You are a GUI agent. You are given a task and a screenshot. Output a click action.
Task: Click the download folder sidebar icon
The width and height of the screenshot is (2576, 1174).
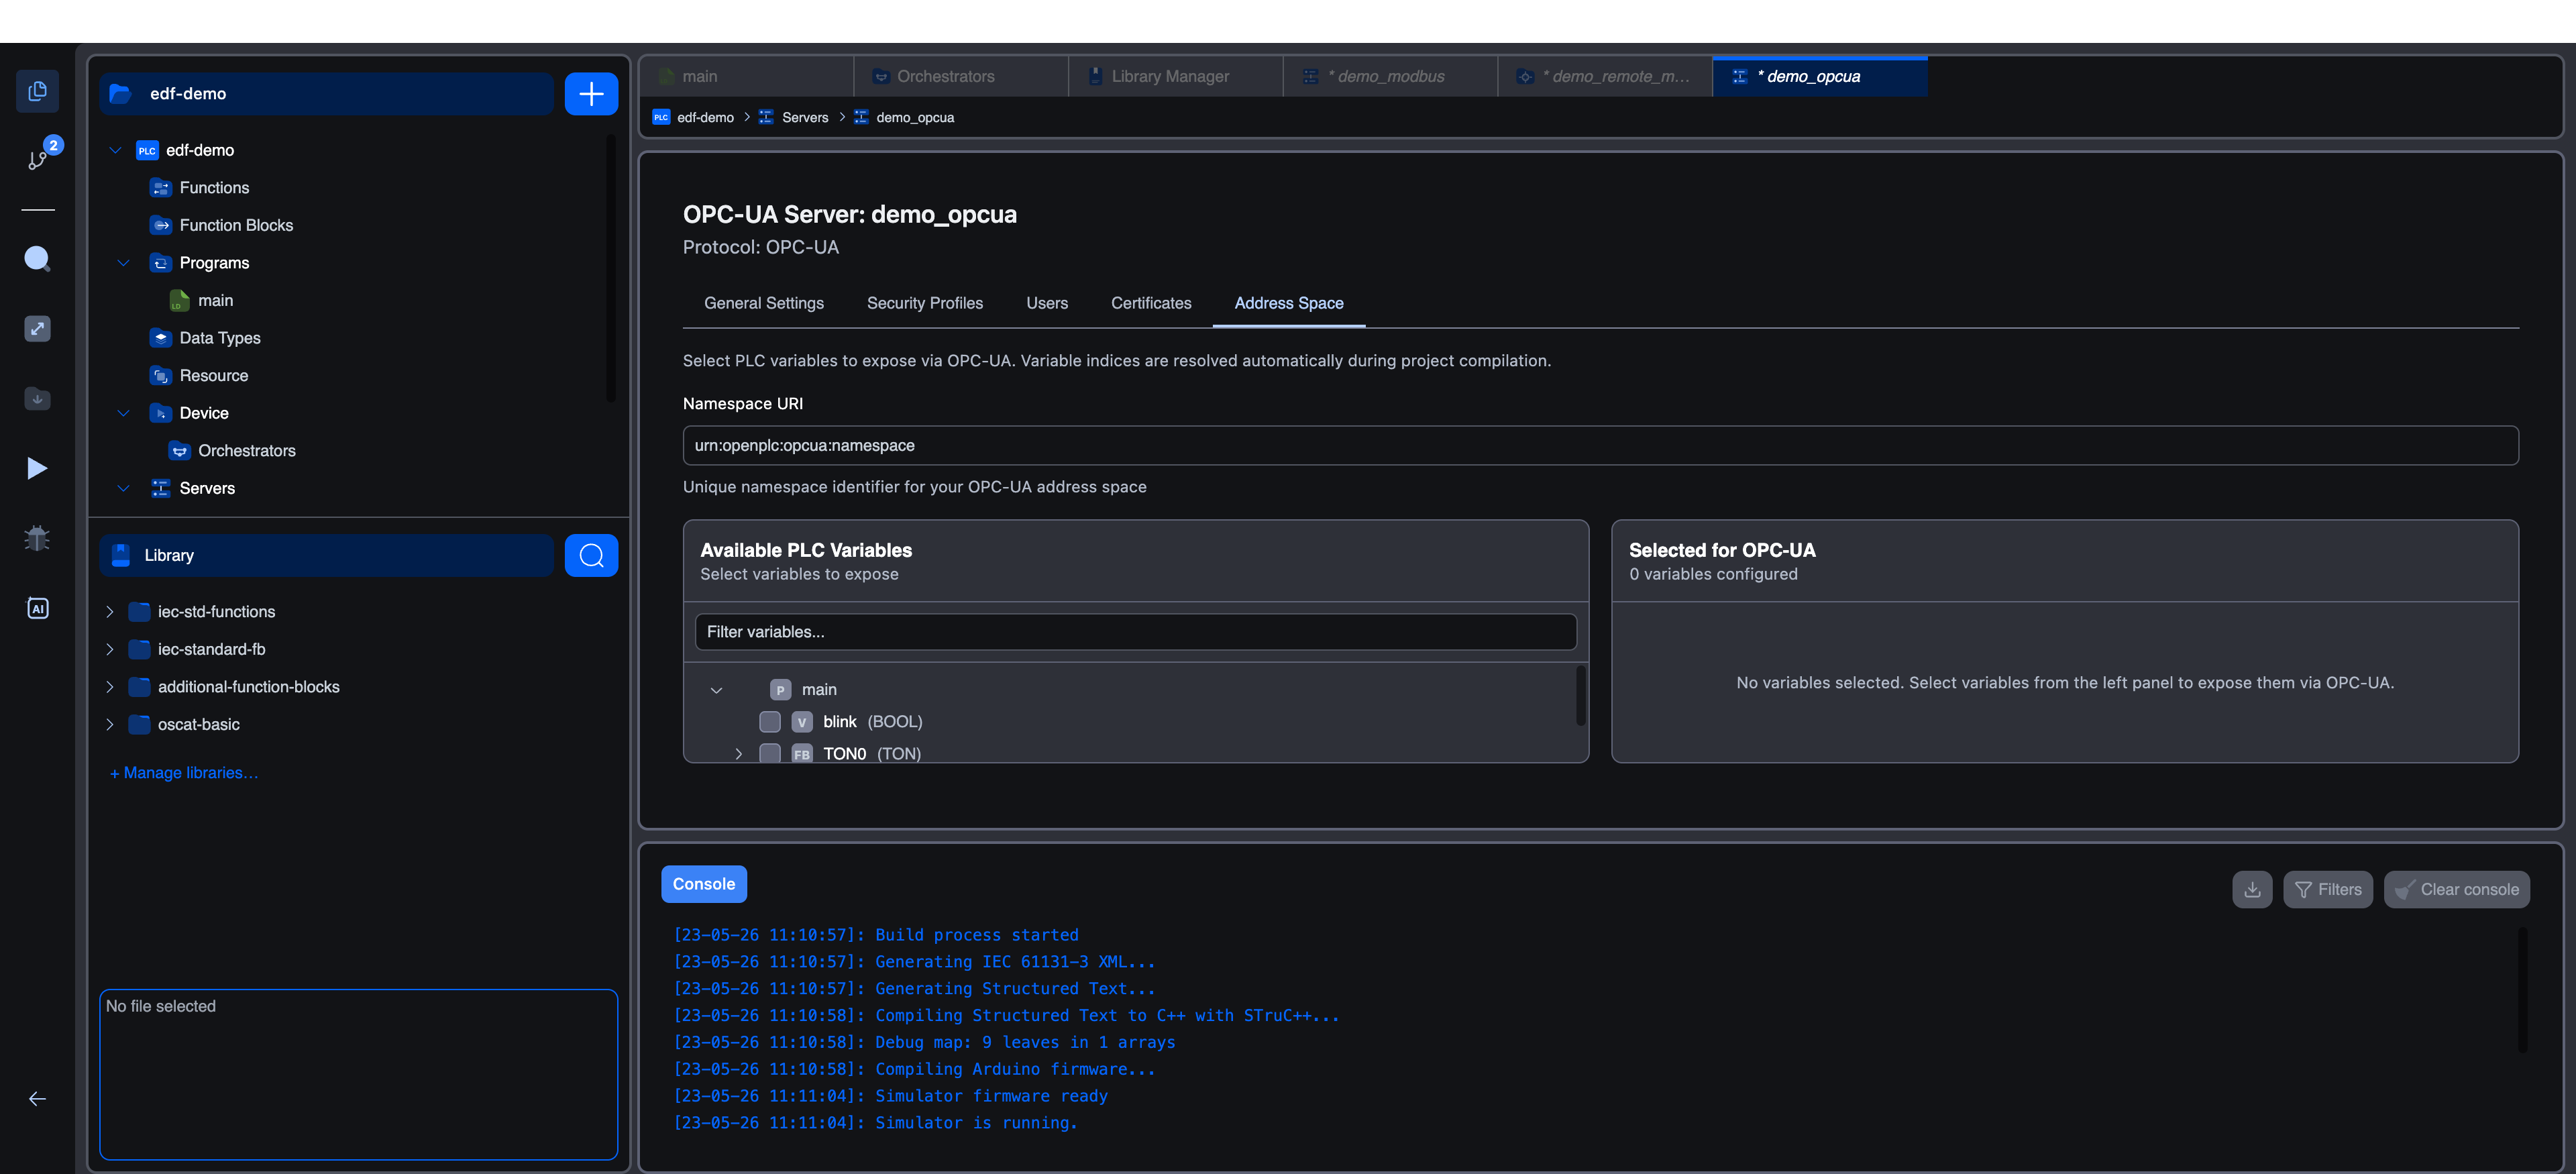(x=37, y=399)
